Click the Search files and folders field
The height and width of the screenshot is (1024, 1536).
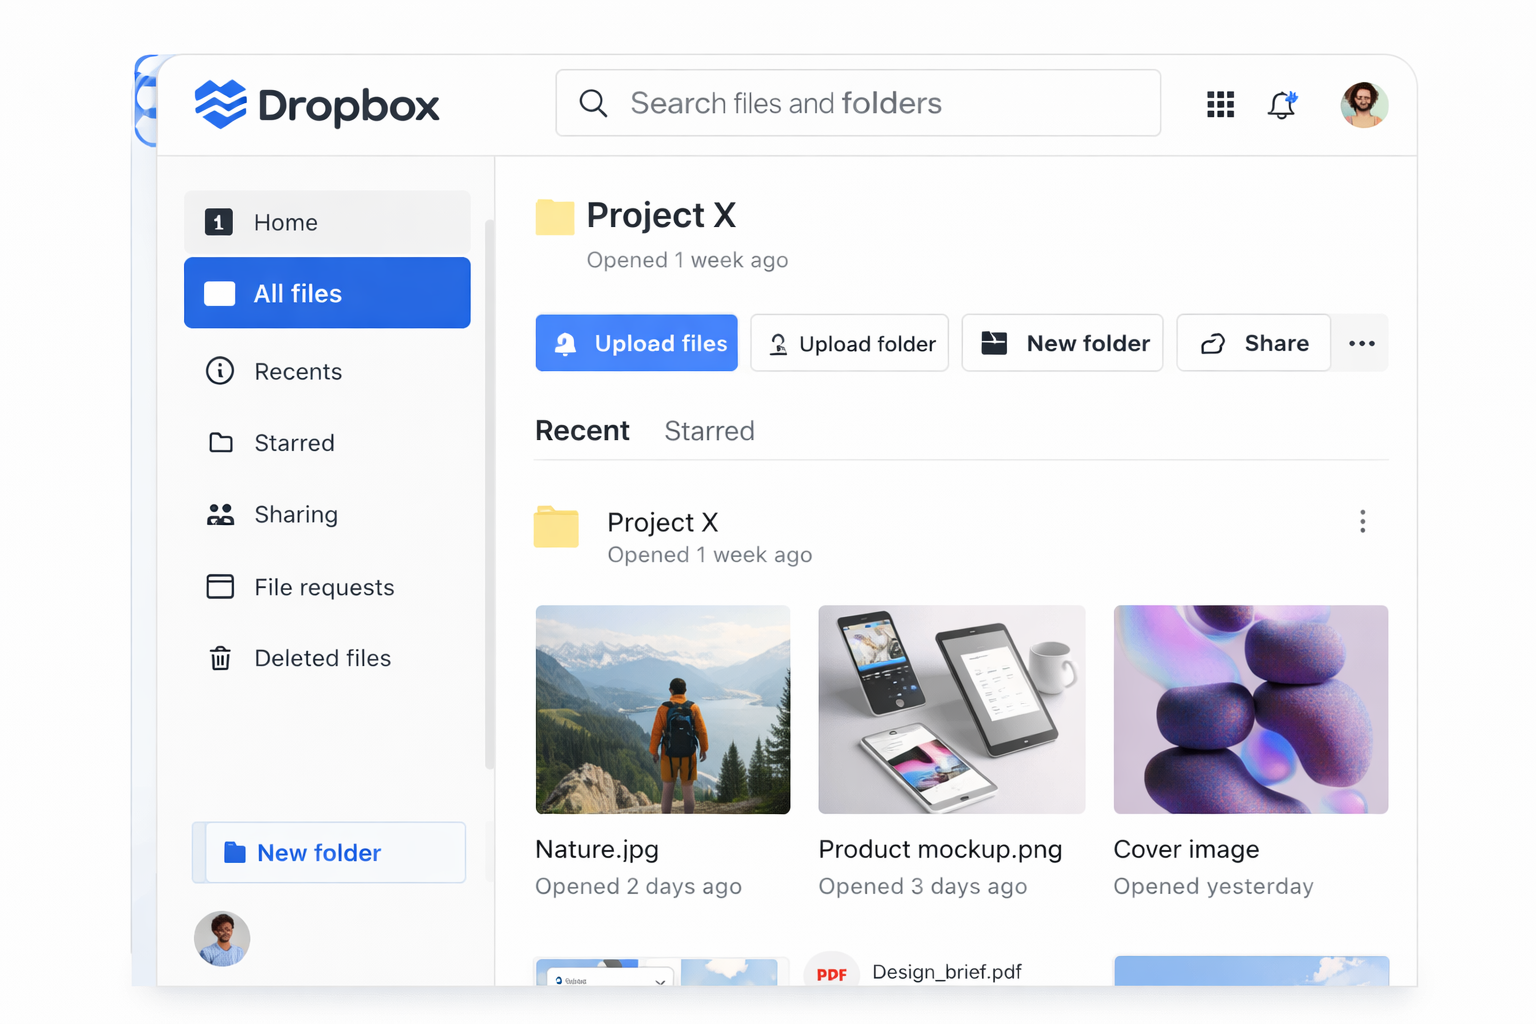point(858,103)
